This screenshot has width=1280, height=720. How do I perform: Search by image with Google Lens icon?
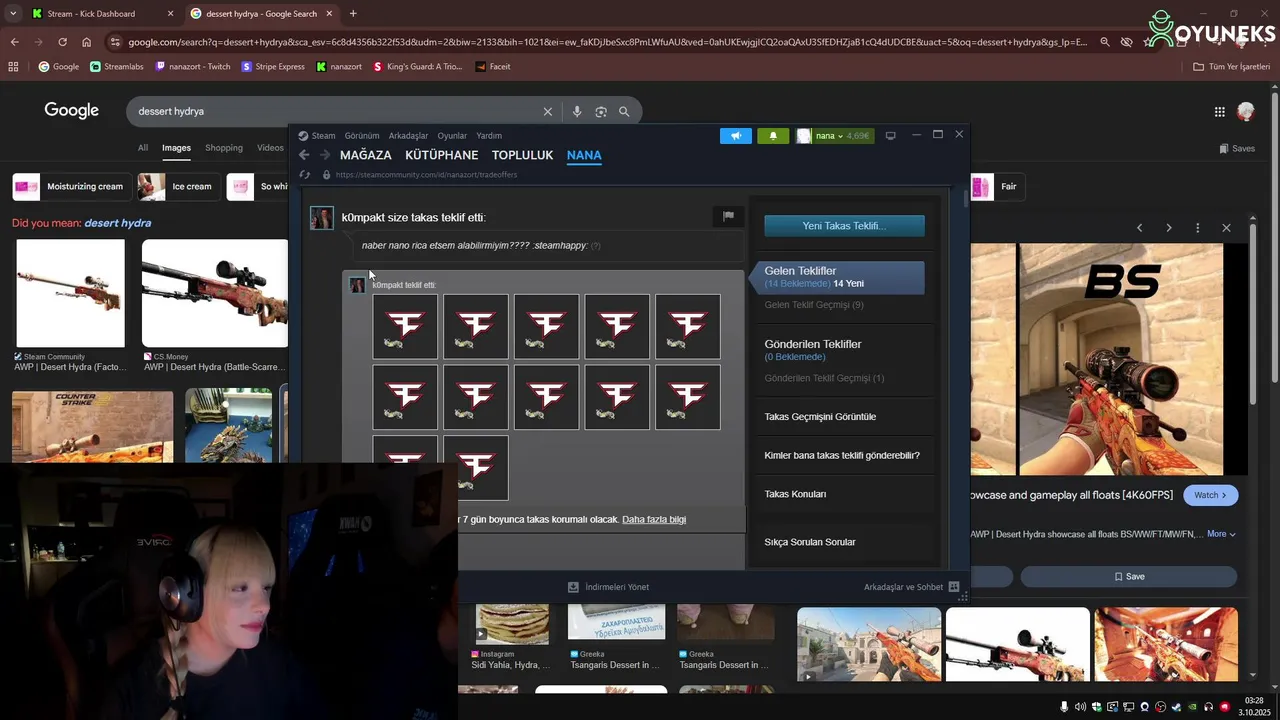[x=601, y=112]
